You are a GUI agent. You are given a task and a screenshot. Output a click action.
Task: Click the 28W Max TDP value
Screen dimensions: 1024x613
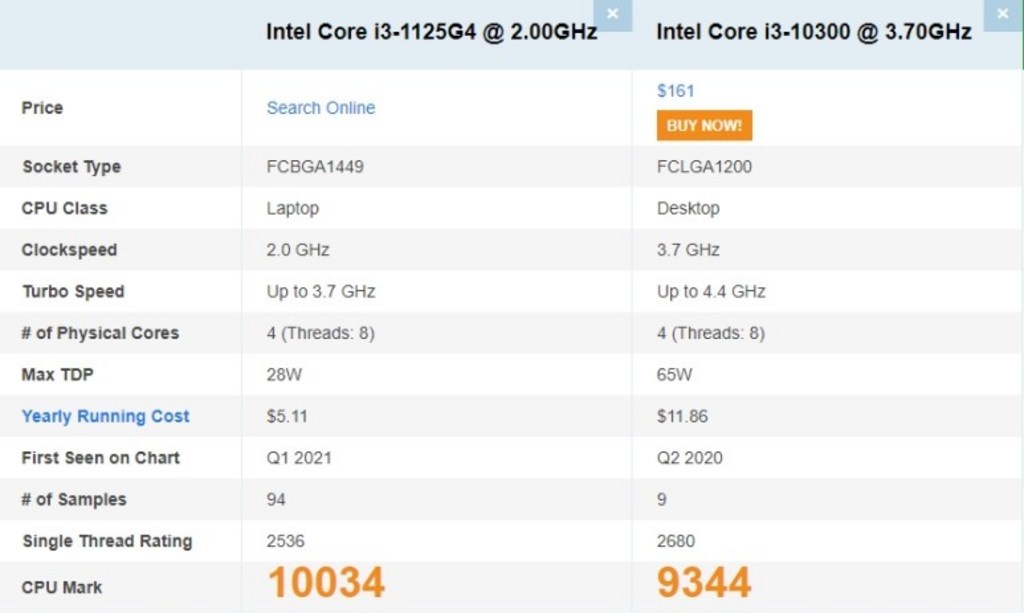(284, 375)
